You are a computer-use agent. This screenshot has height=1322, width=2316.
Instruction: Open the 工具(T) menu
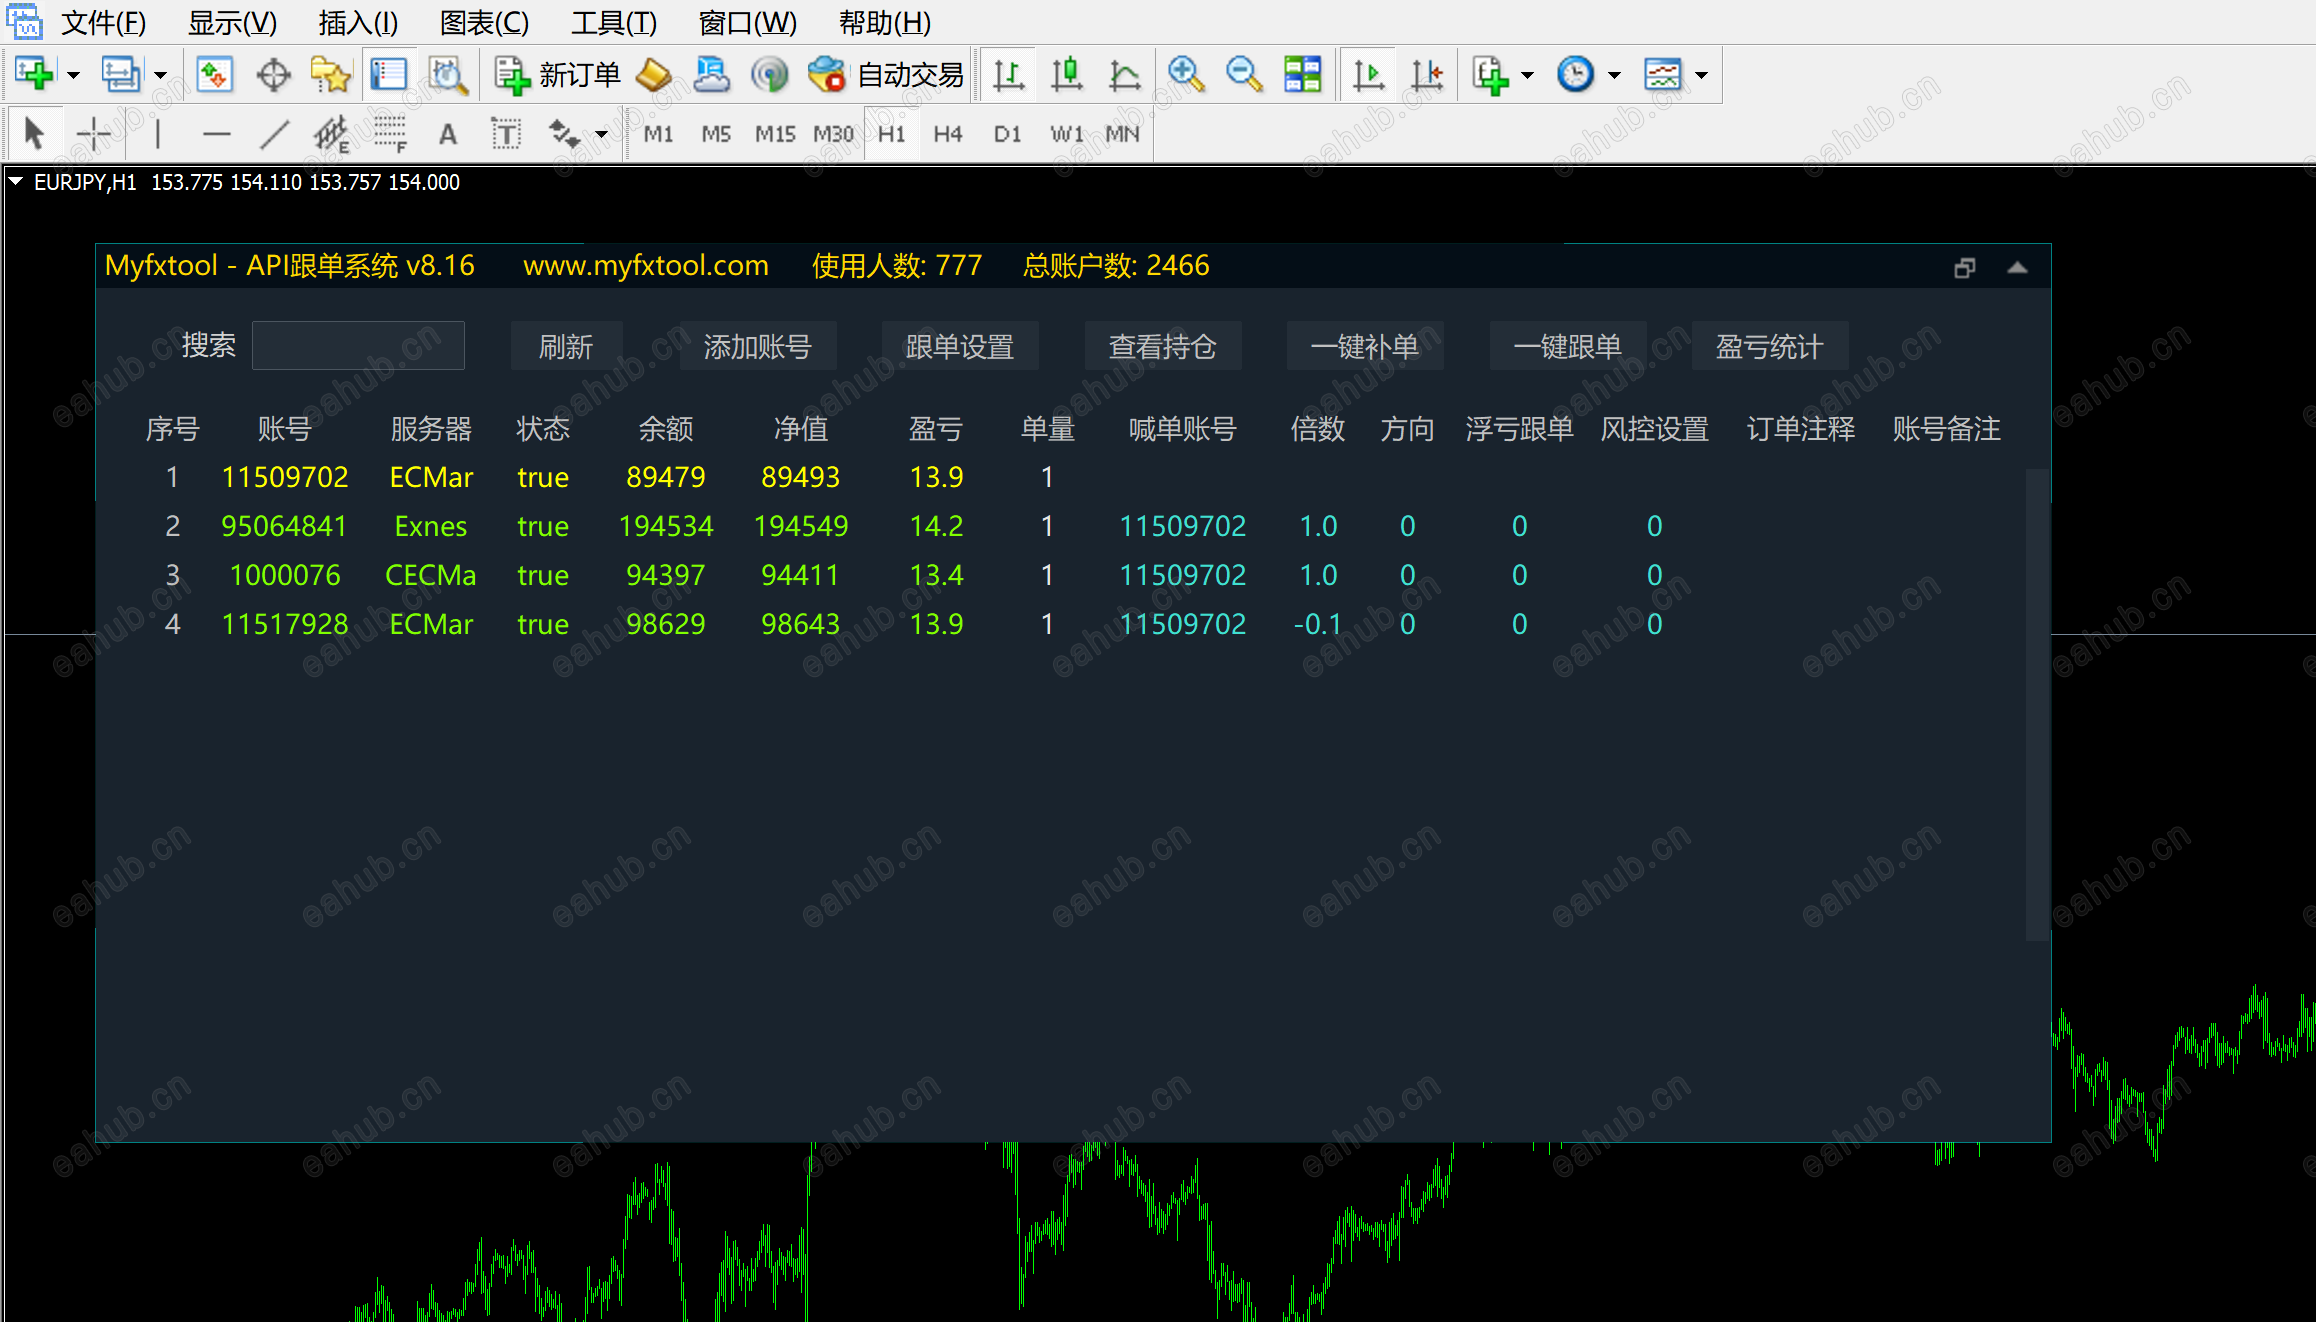point(613,22)
